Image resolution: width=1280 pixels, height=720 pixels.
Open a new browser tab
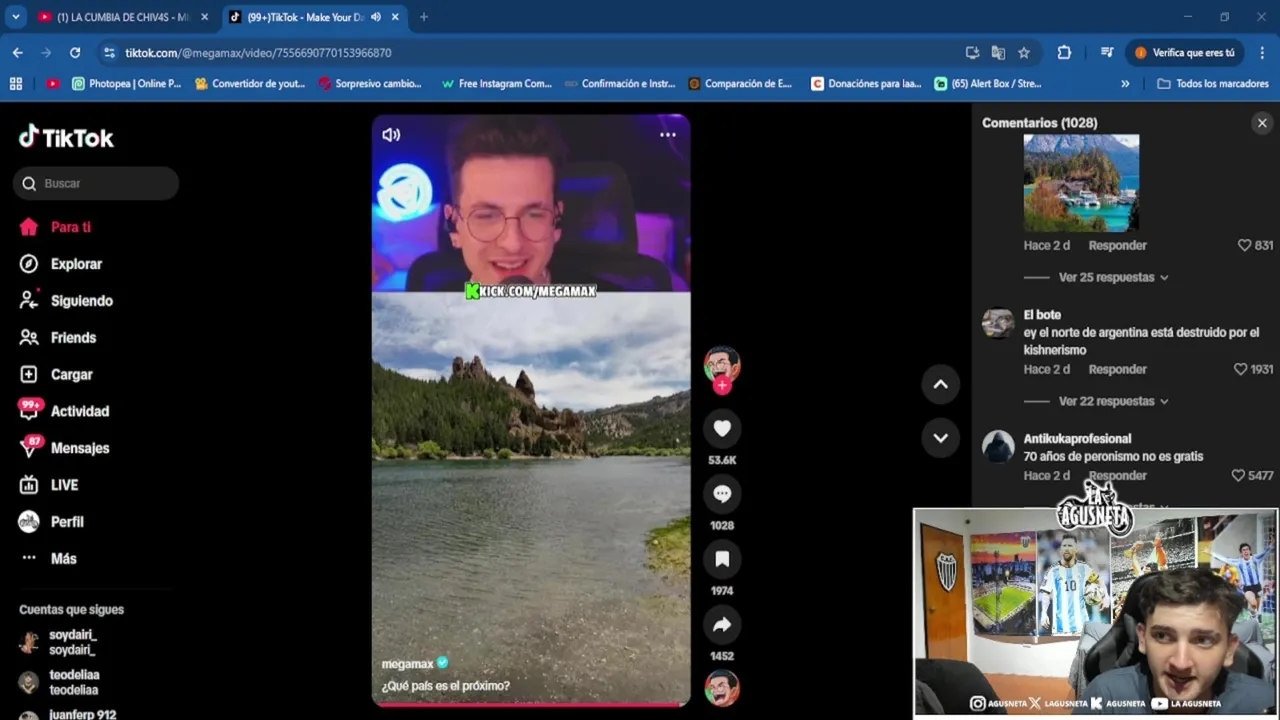point(424,17)
